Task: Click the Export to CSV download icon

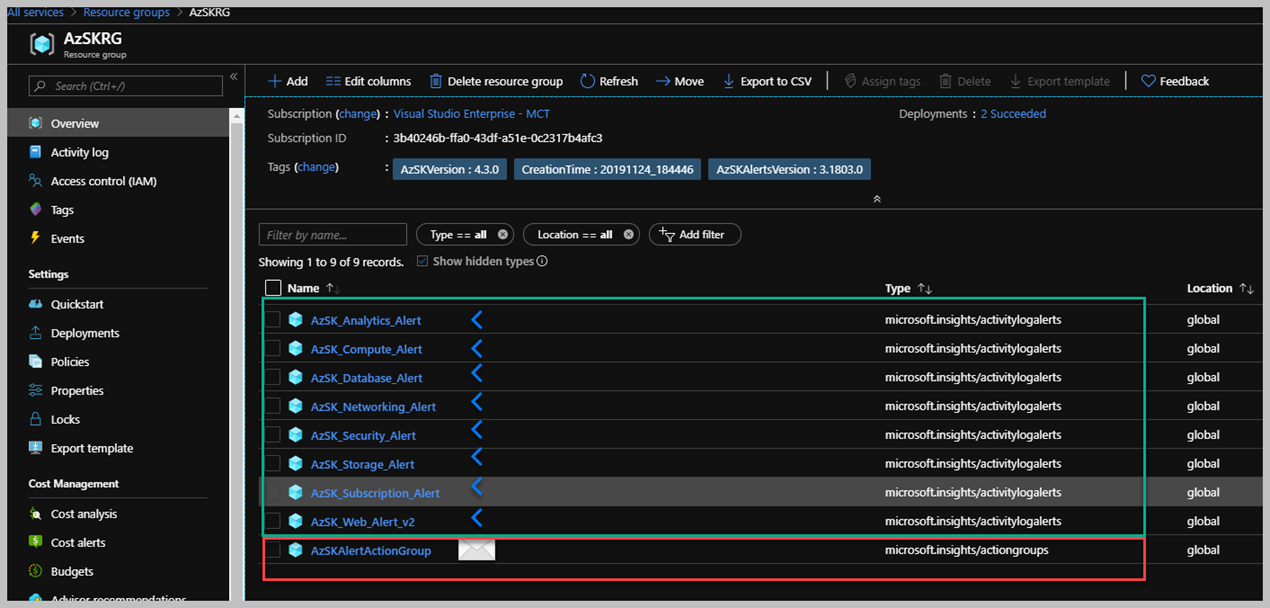Action: point(729,81)
